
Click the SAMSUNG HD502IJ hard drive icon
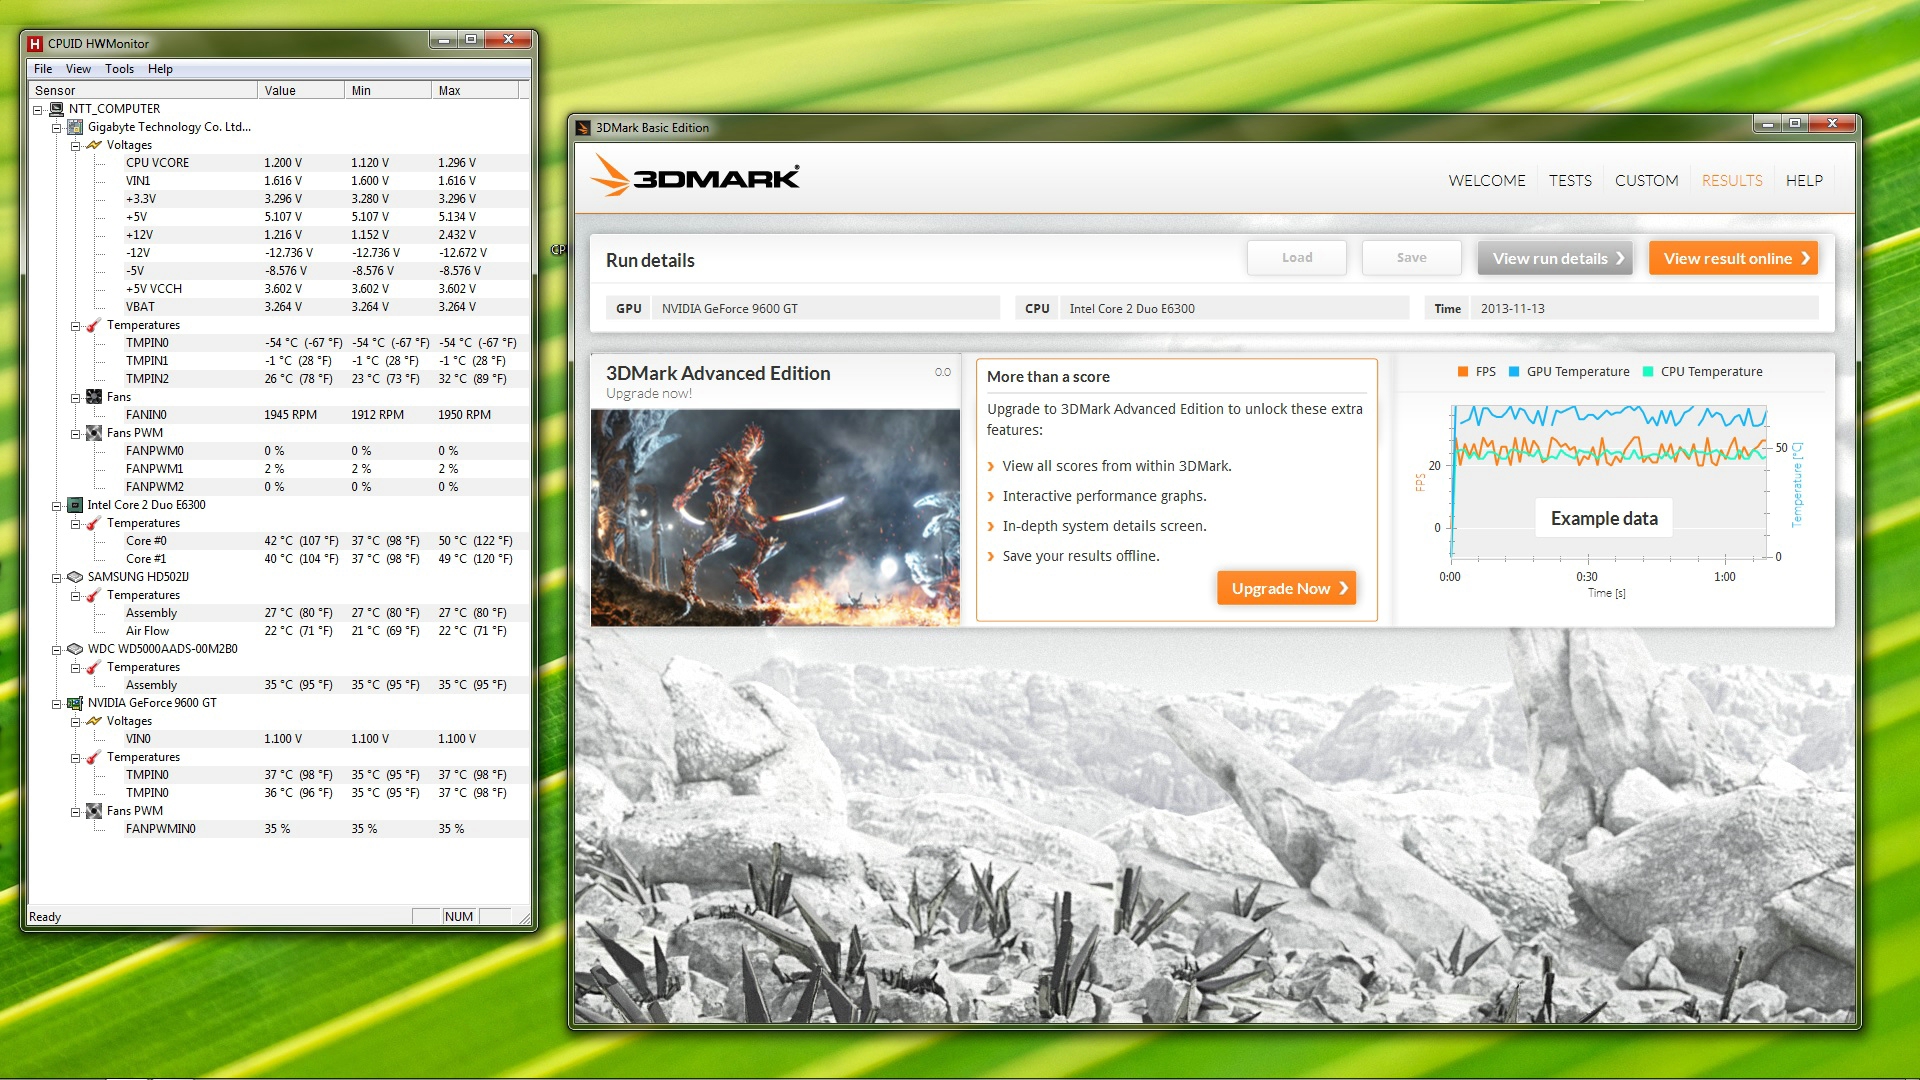pyautogui.click(x=75, y=577)
